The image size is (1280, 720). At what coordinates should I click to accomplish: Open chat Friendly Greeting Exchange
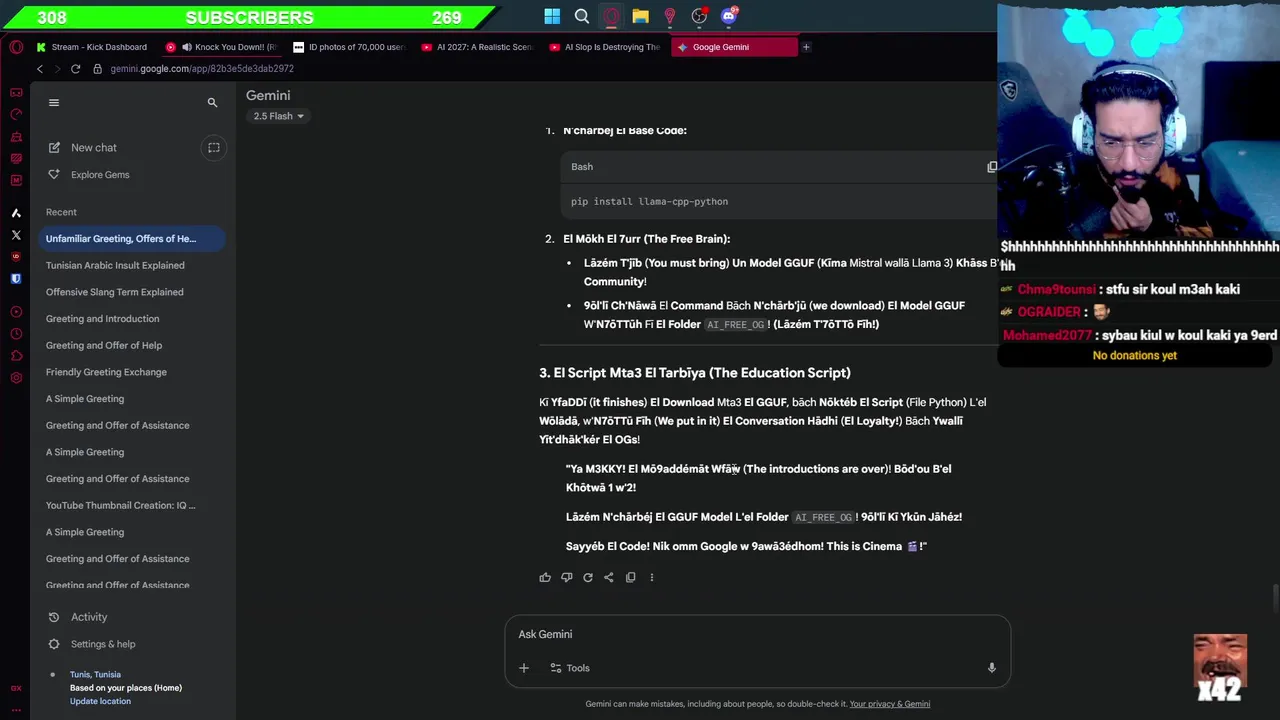coord(106,372)
